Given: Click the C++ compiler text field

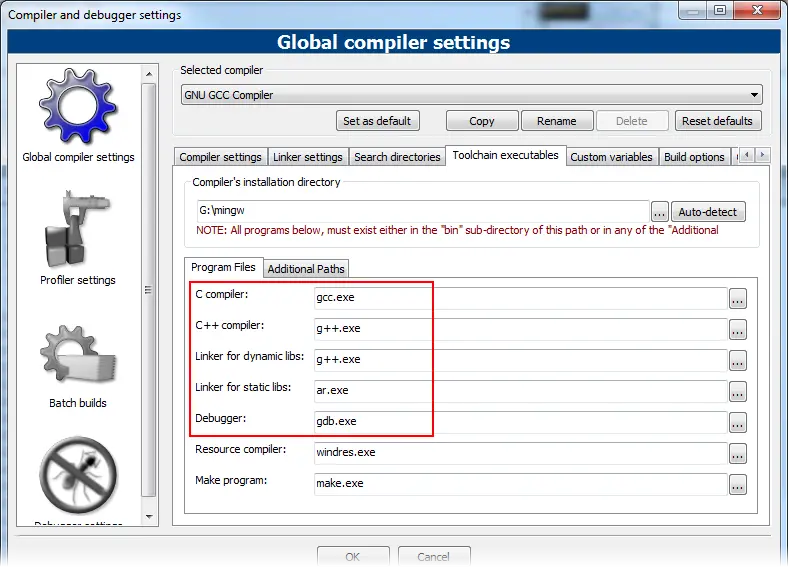Looking at the screenshot, I should click(x=520, y=329).
